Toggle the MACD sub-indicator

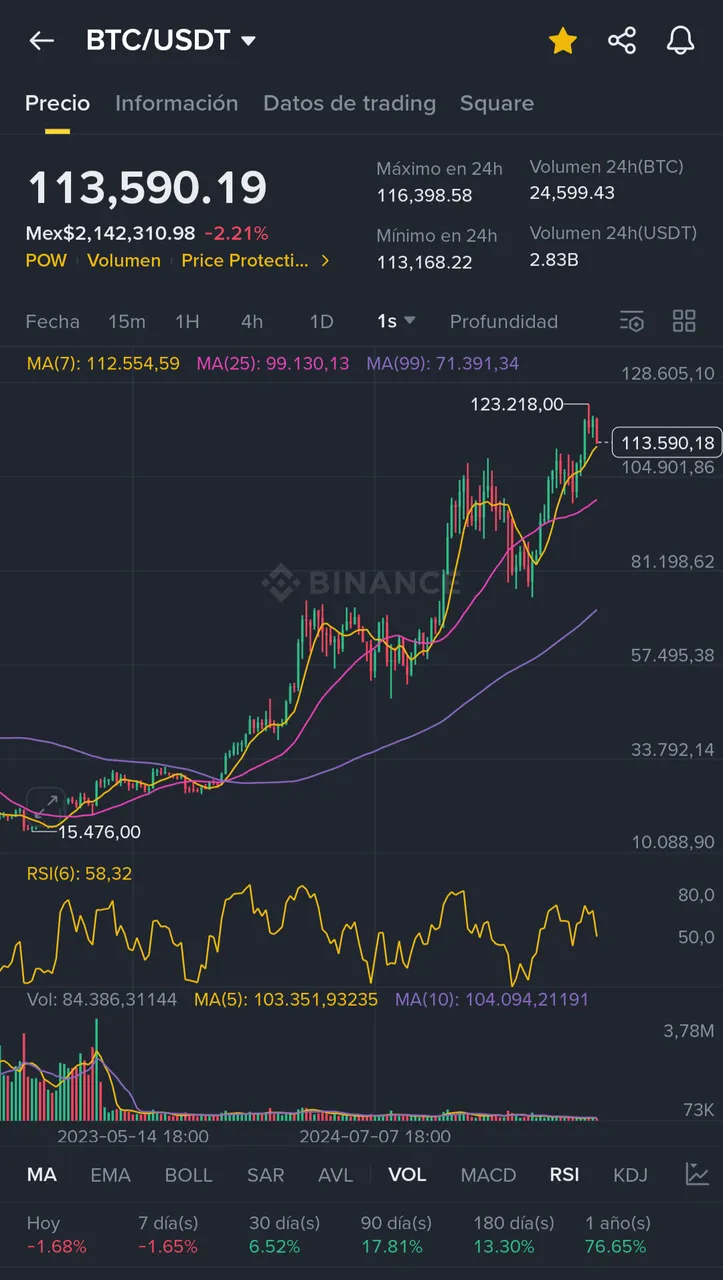click(488, 1174)
